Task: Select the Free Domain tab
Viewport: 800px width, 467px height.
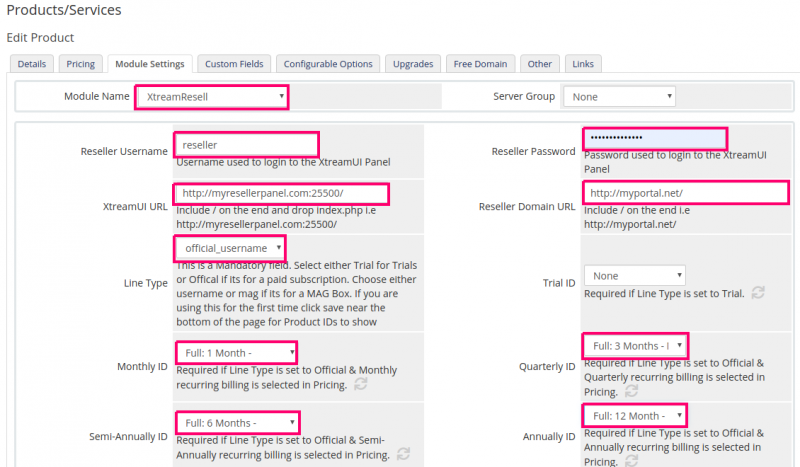Action: click(x=480, y=64)
